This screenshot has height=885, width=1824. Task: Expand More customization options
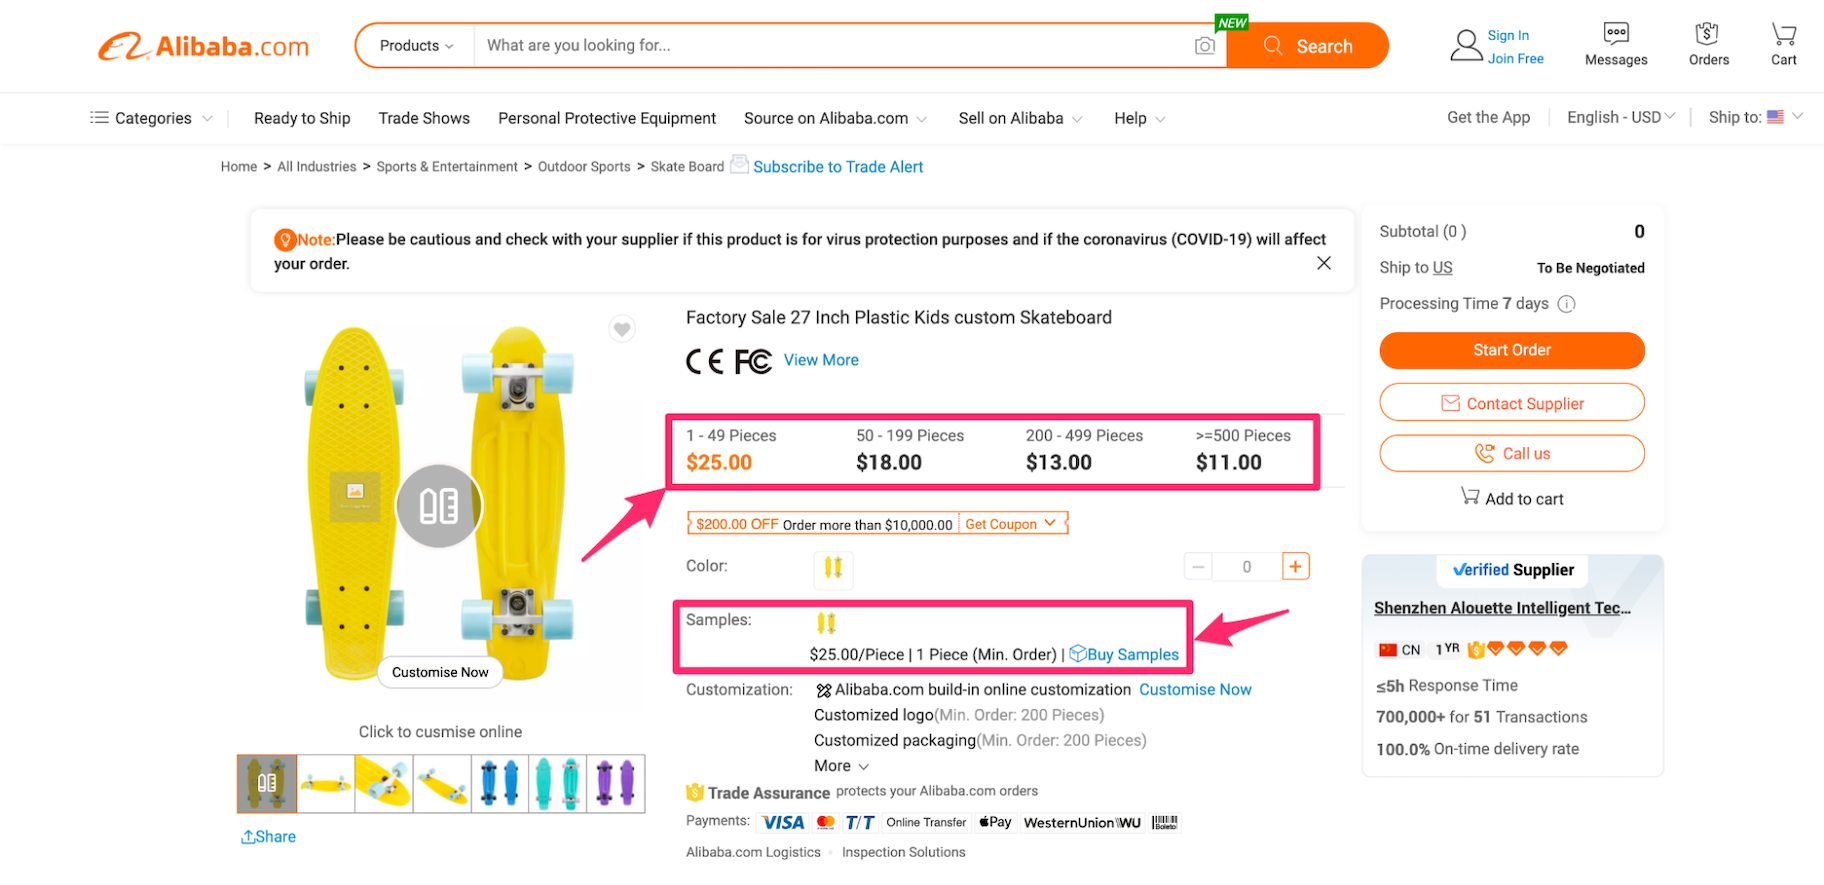[840, 765]
